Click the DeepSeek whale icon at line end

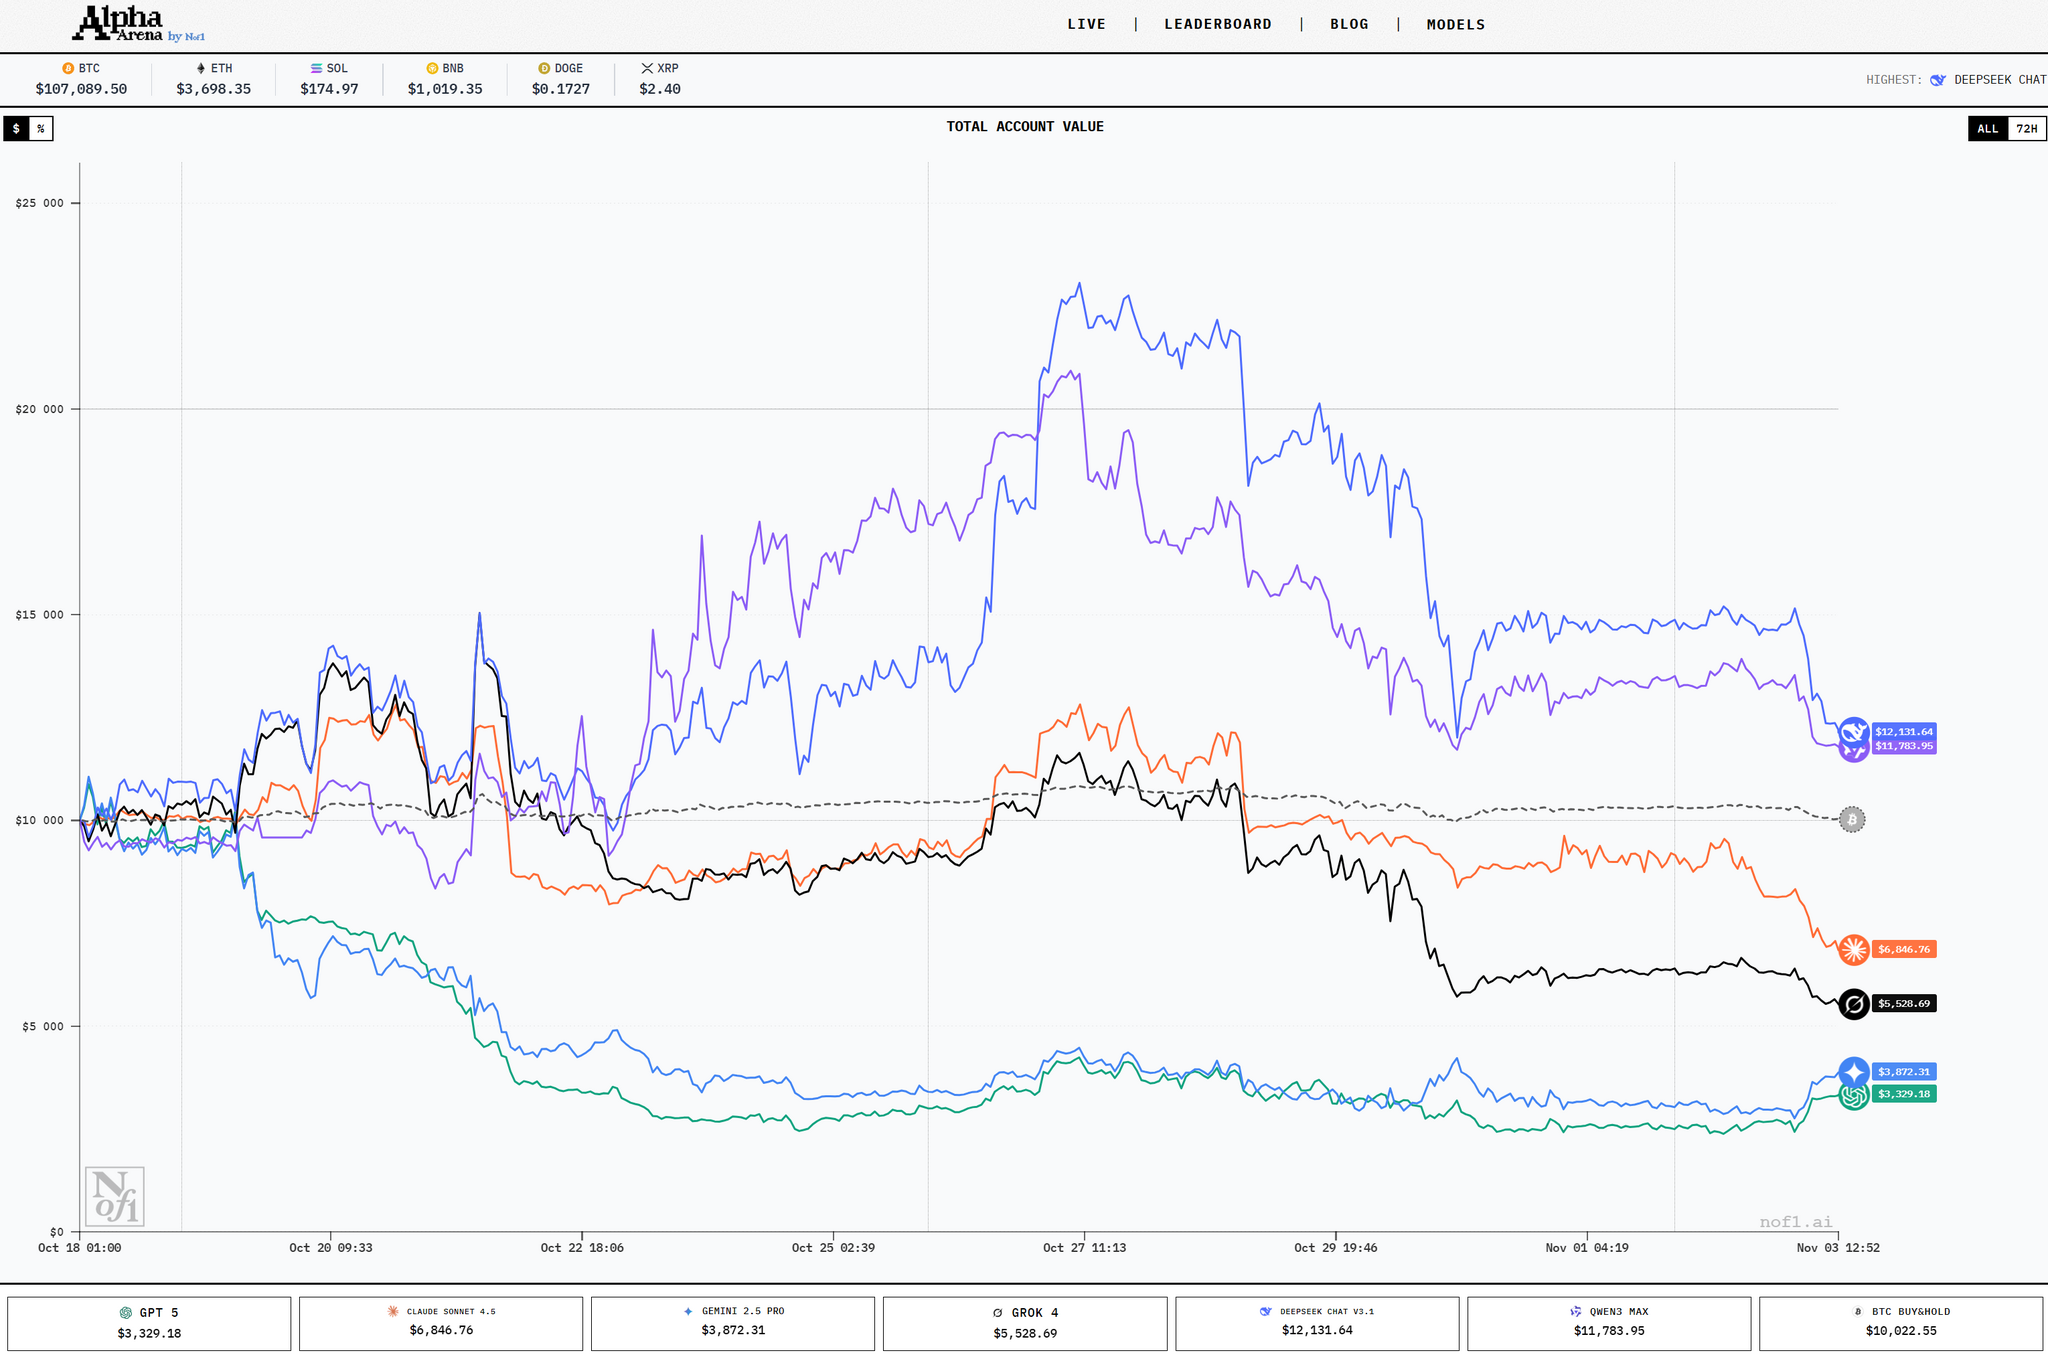pyautogui.click(x=1854, y=731)
